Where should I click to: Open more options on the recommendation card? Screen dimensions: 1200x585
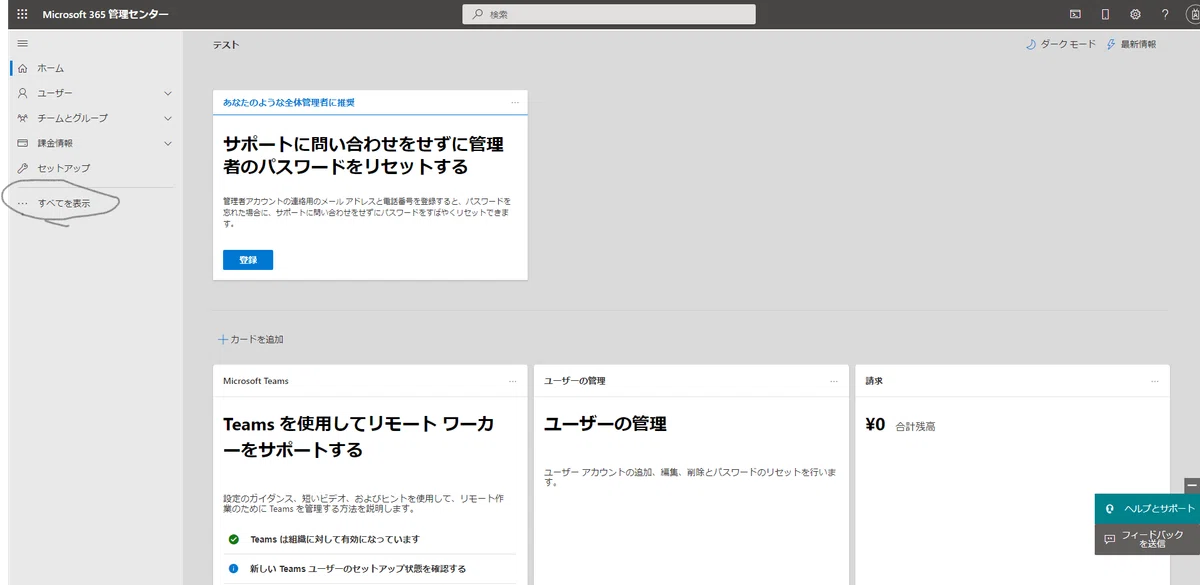pyautogui.click(x=515, y=102)
